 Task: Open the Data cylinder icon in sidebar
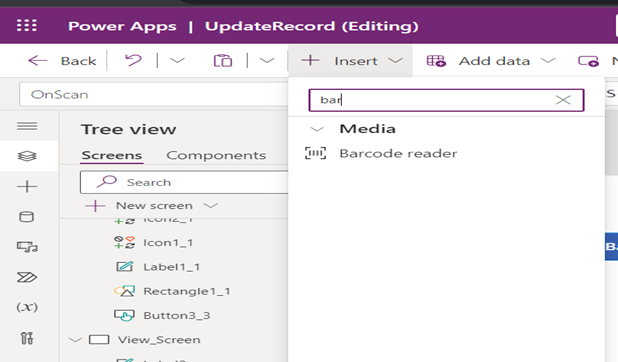pos(27,216)
